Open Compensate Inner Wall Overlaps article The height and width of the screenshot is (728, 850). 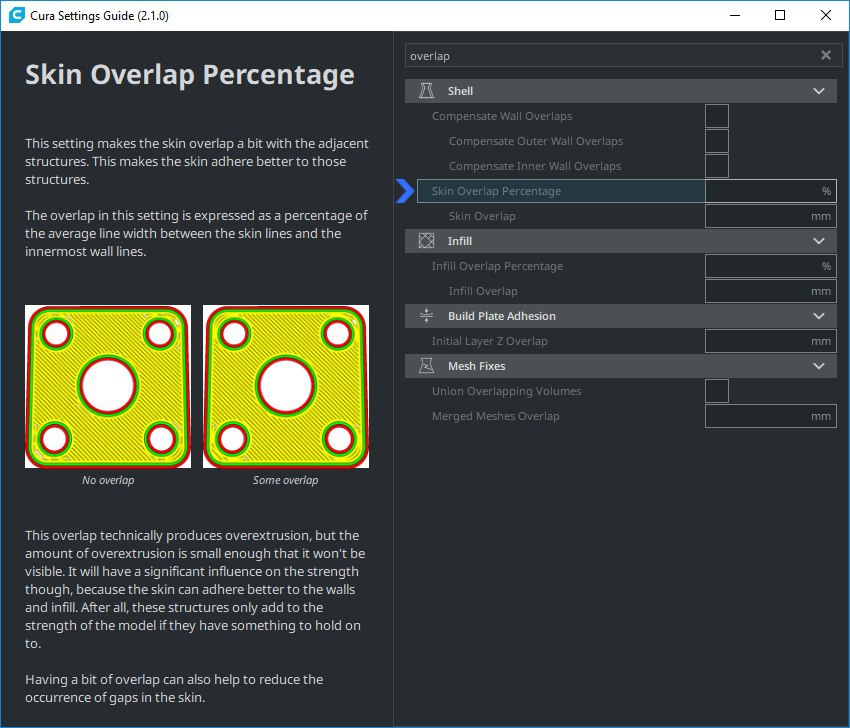[535, 166]
